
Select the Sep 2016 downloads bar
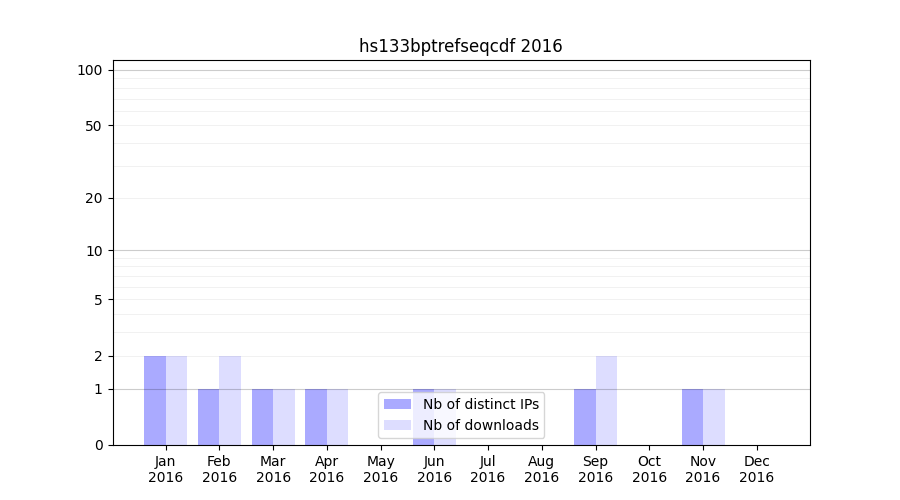tap(606, 400)
